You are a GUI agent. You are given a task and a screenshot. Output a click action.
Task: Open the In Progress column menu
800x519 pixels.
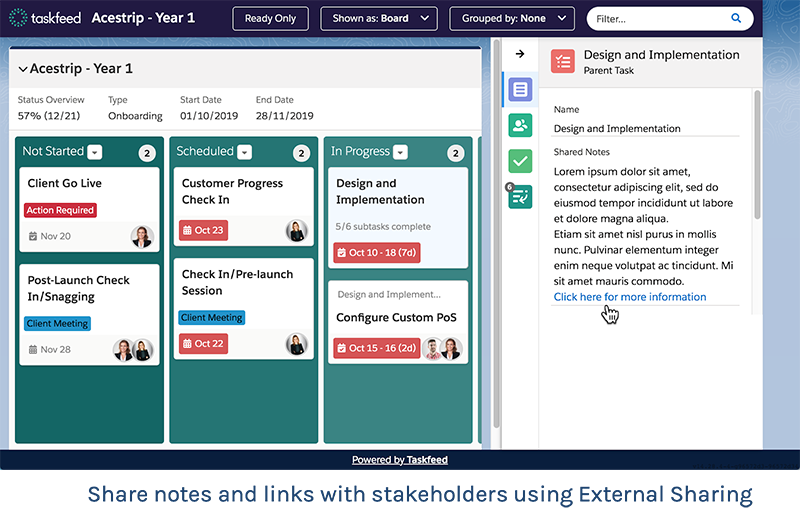tap(401, 152)
